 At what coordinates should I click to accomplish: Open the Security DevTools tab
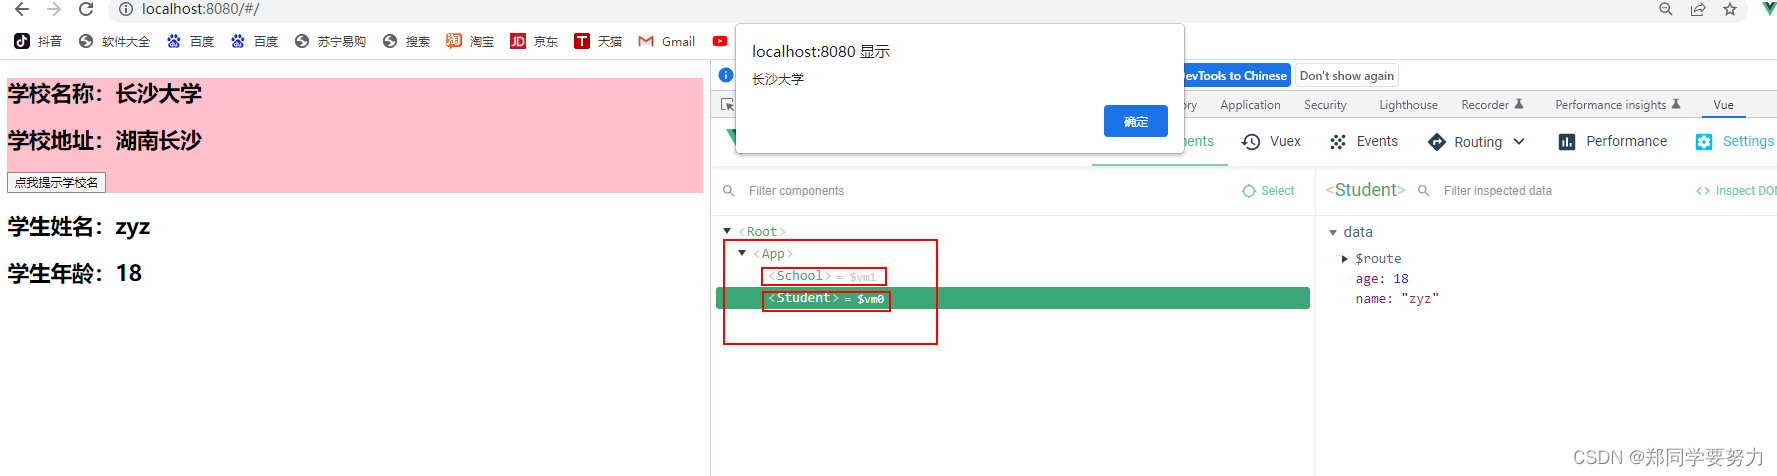(1325, 105)
